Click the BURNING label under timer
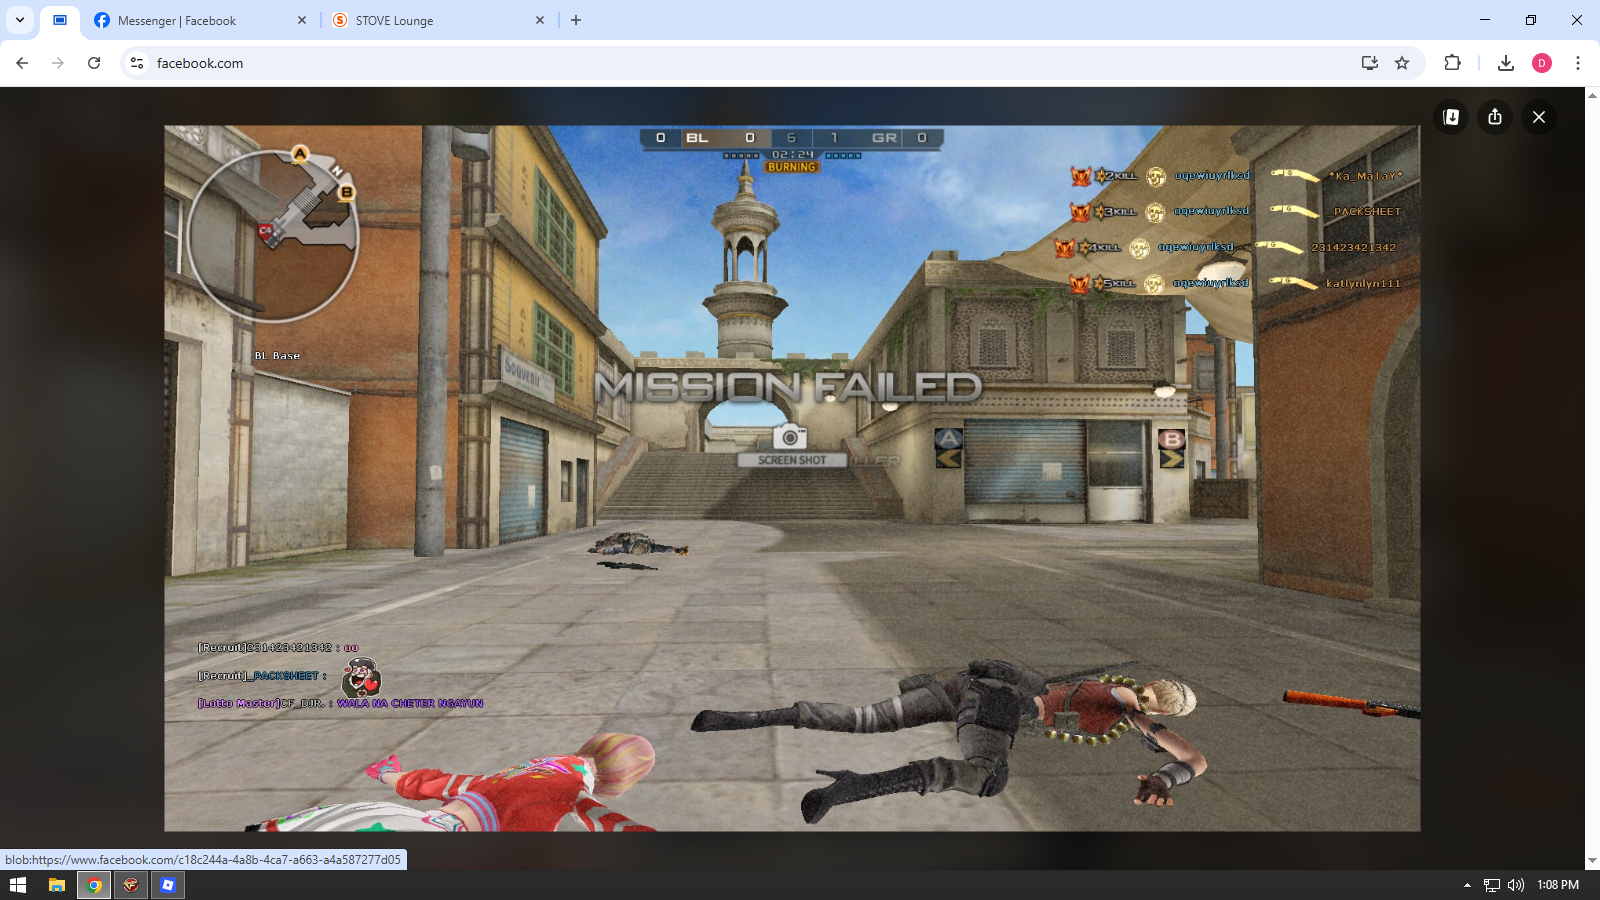1600x900 pixels. coord(792,168)
